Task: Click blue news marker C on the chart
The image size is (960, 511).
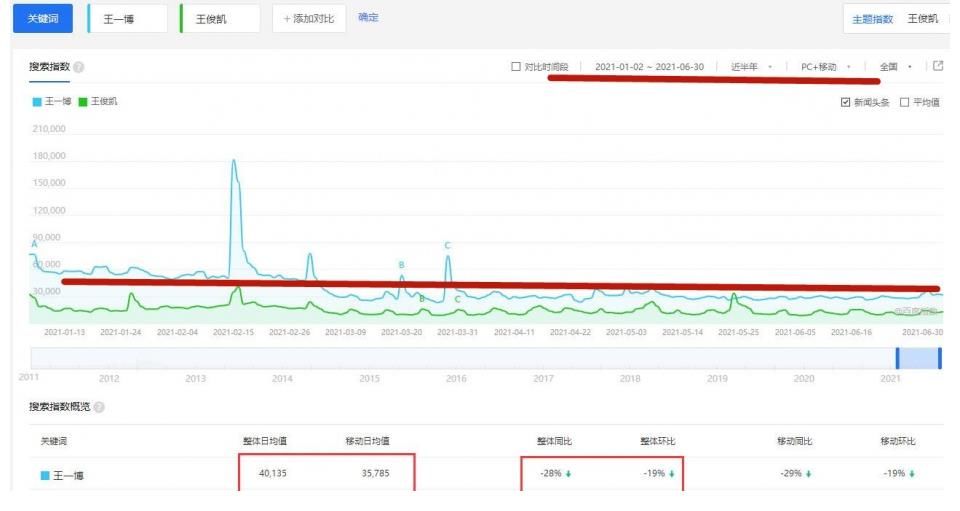Action: [448, 245]
